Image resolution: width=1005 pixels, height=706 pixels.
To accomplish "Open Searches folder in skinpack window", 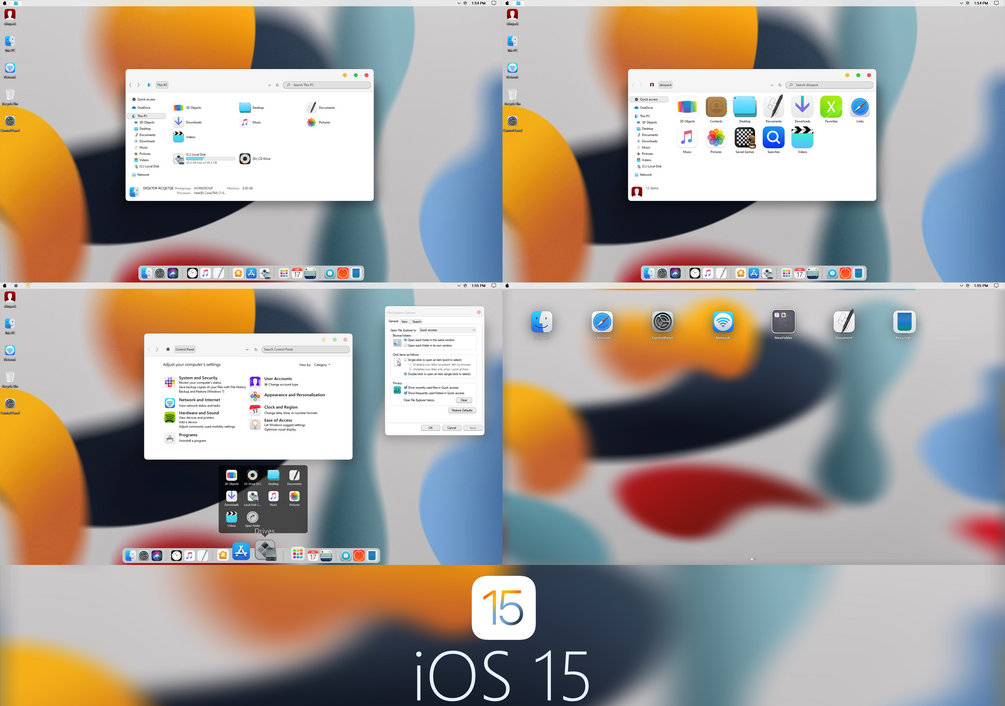I will point(774,137).
